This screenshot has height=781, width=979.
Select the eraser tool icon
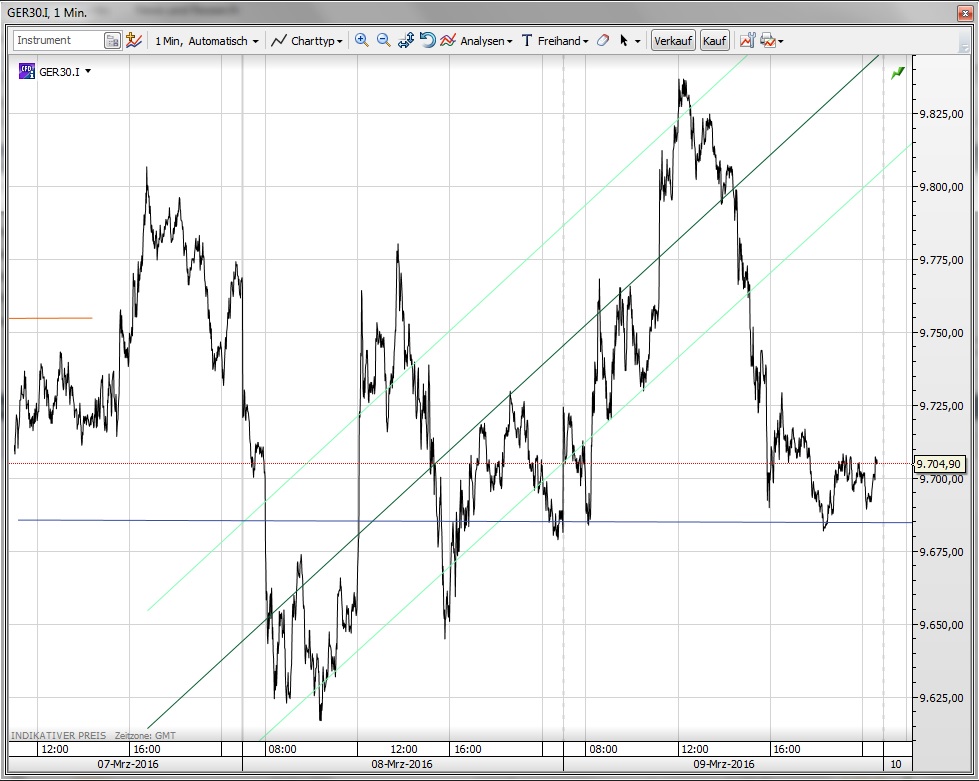pos(602,41)
